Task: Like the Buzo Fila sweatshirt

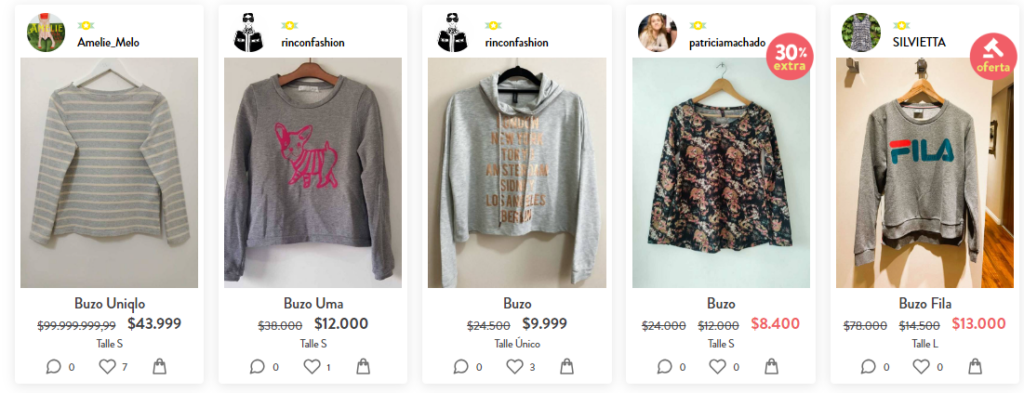Action: tap(922, 367)
